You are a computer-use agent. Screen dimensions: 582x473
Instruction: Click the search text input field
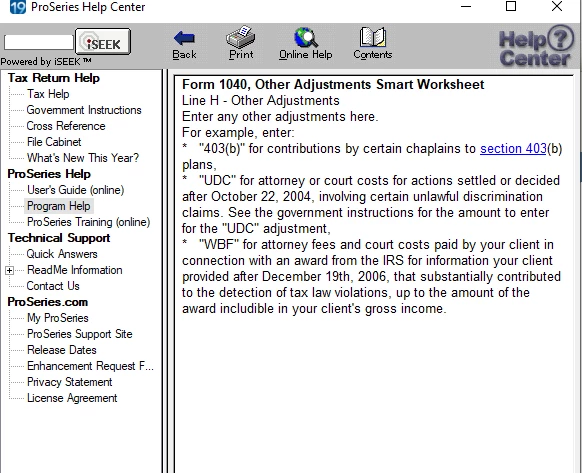39,42
